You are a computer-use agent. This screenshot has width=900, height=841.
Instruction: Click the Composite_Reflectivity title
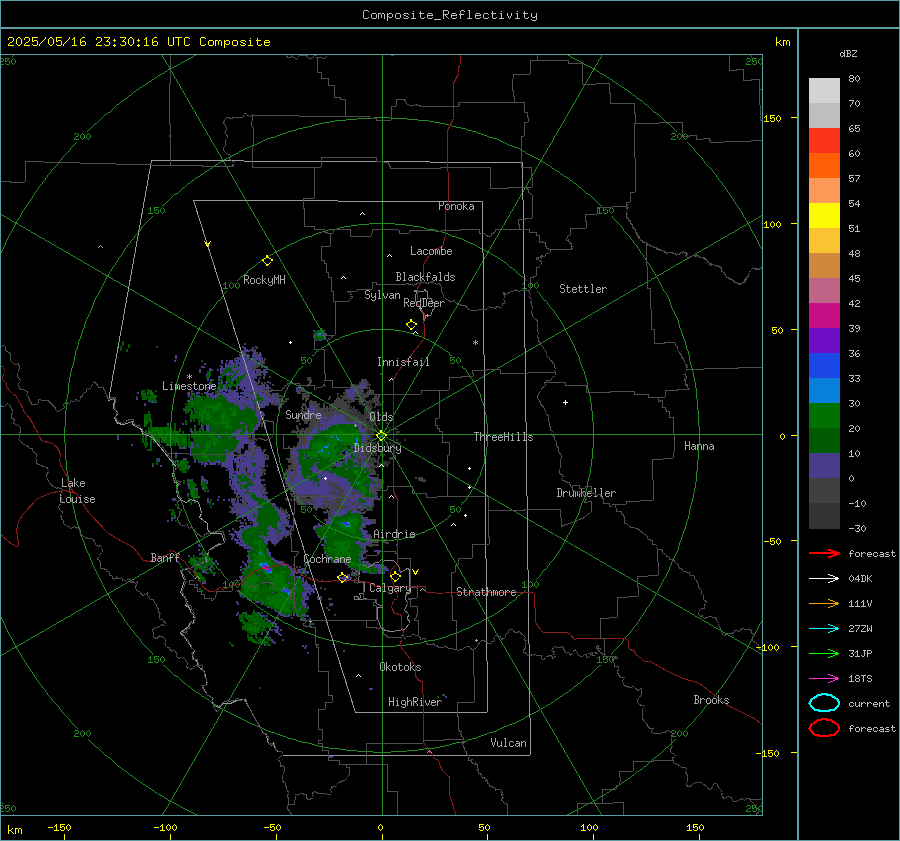[x=450, y=15]
